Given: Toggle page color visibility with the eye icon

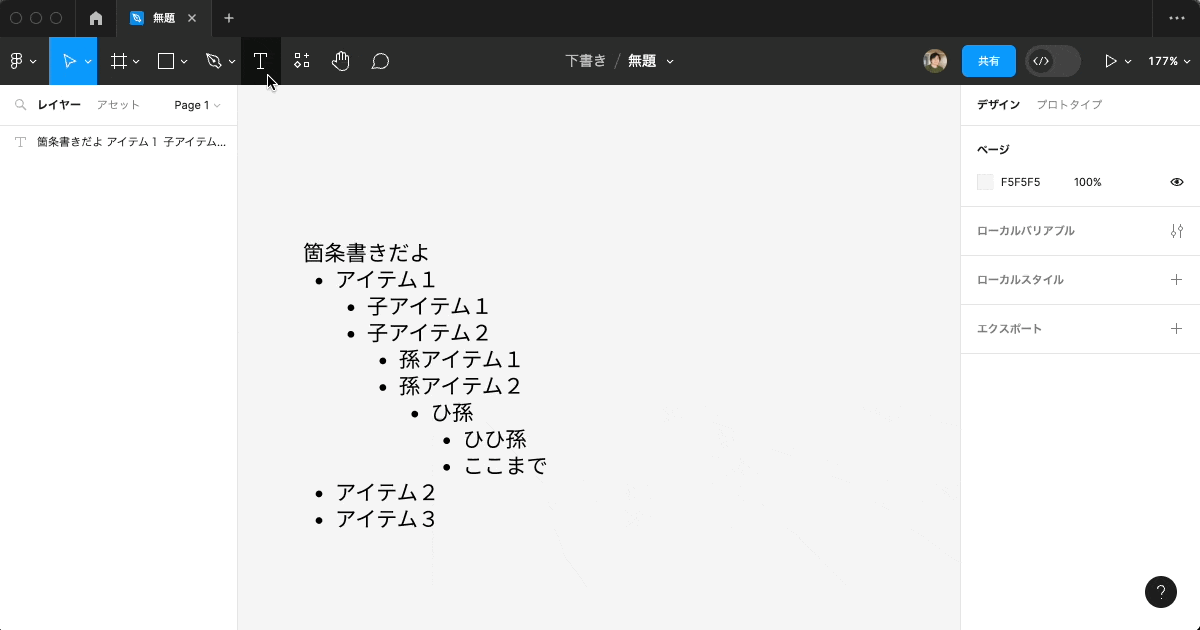Looking at the screenshot, I should pyautogui.click(x=1177, y=182).
